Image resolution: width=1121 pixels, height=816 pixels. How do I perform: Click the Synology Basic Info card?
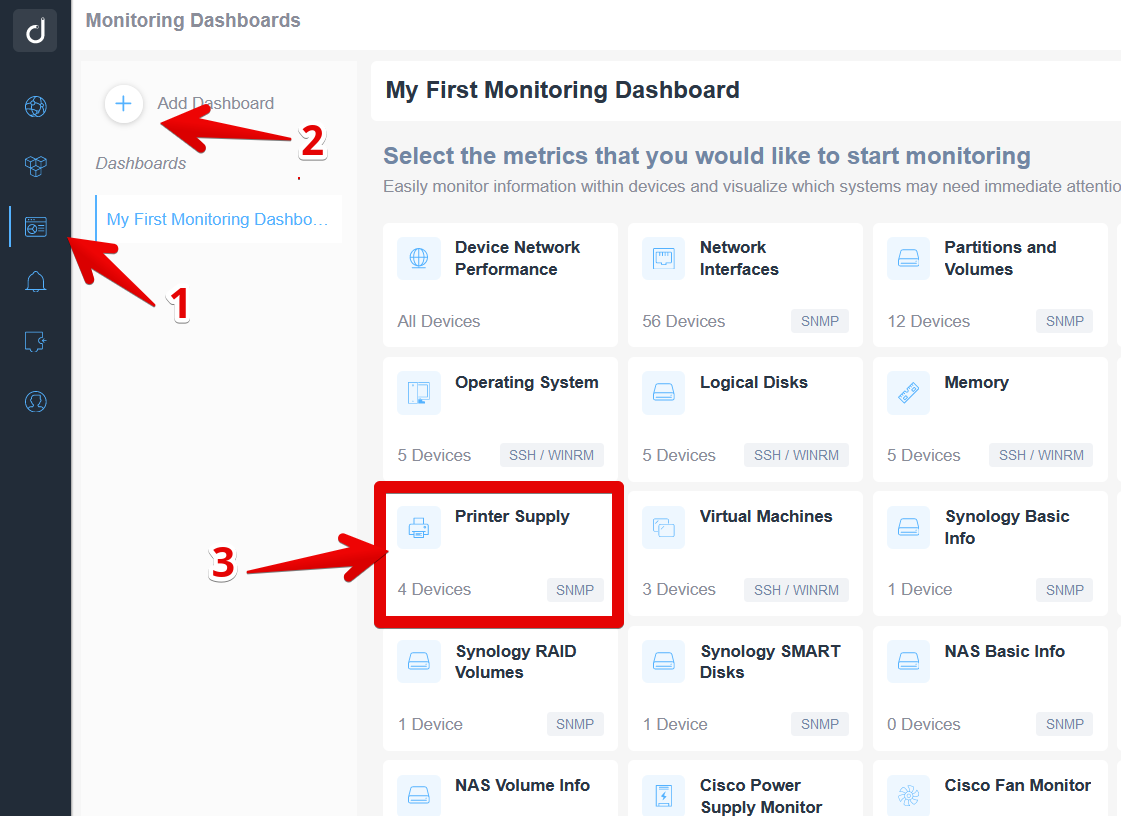pos(989,553)
